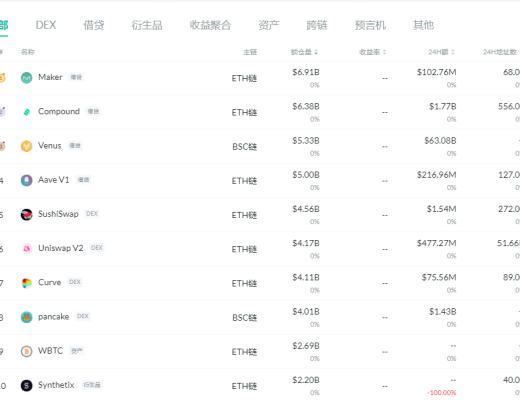Screen dimensions: 520x400
Task: Switch to the DEX tab
Action: [46, 25]
